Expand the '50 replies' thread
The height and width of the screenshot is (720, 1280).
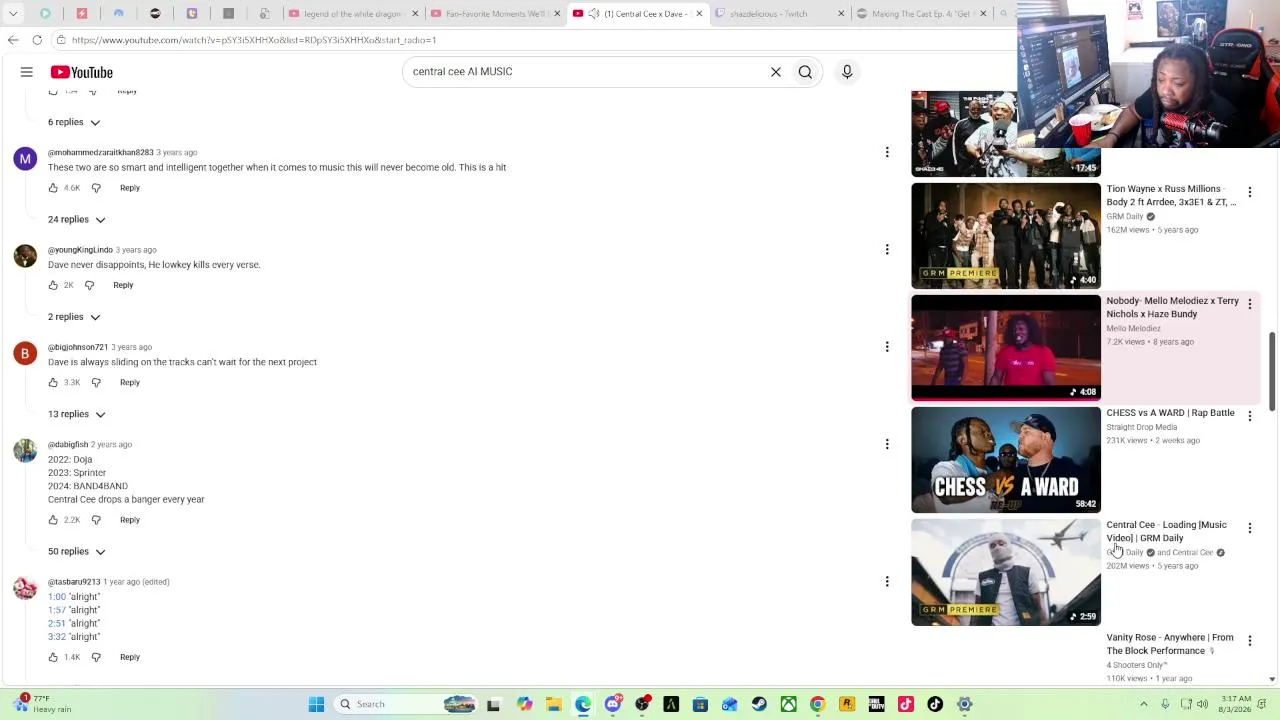coord(77,551)
